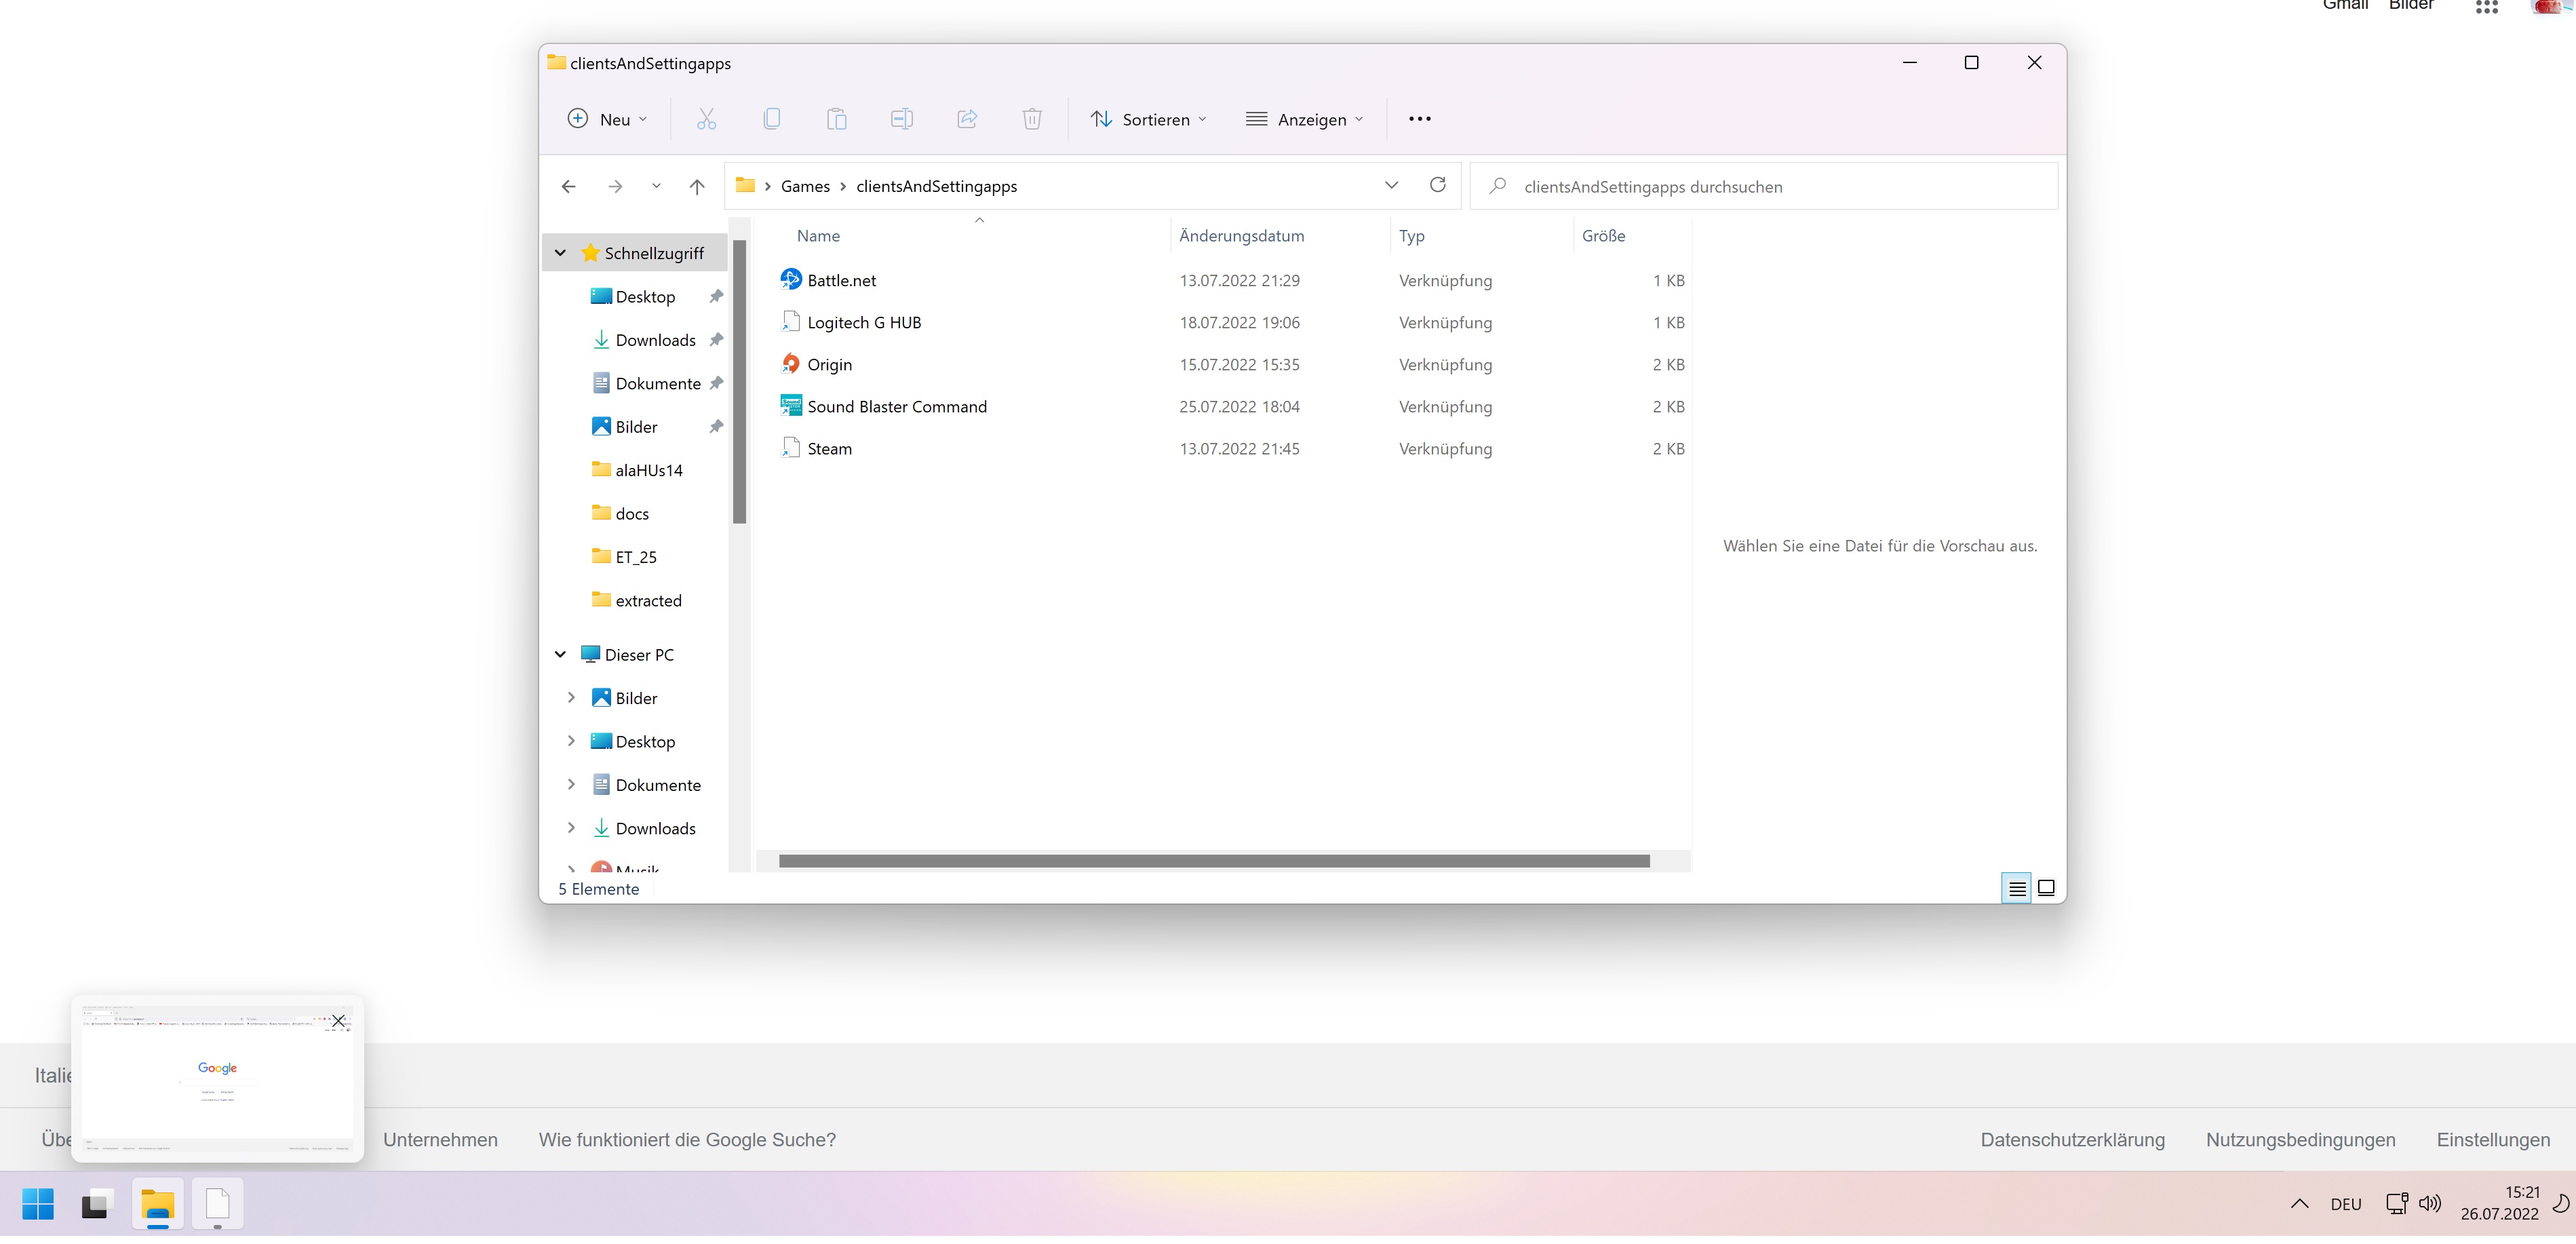Expand the Schnellzugriff section
Viewport: 2576px width, 1244px height.
(x=559, y=252)
